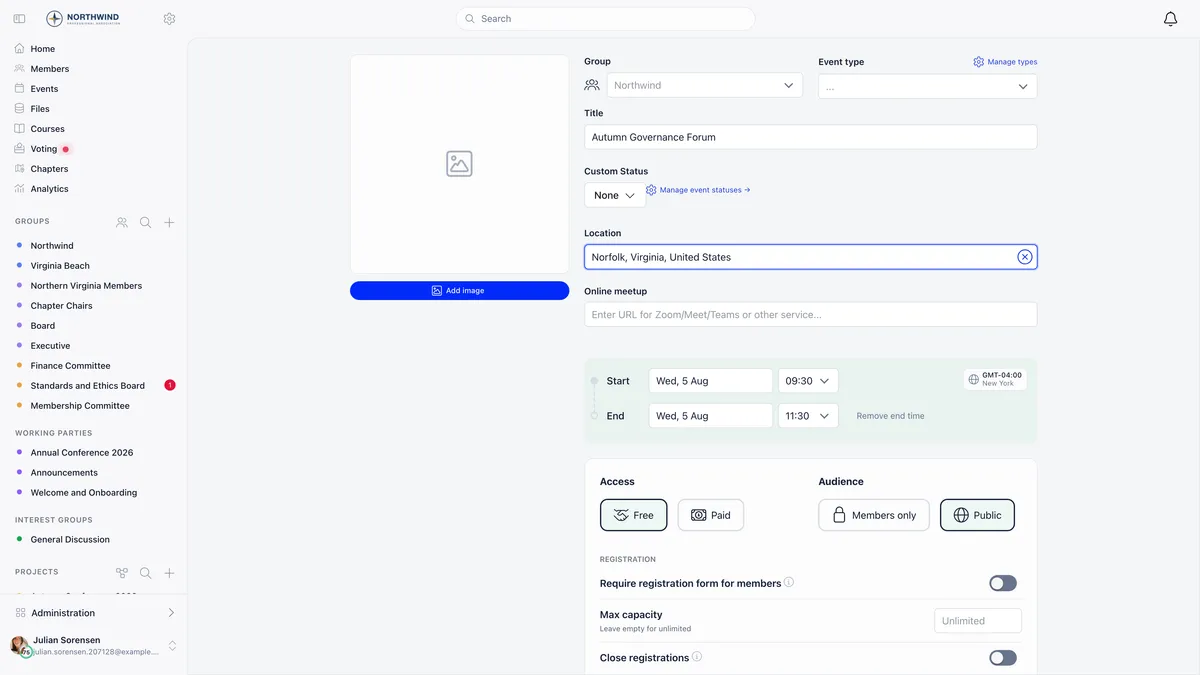Open Annual Conference 2026 working party
The image size is (1200, 675).
click(82, 453)
